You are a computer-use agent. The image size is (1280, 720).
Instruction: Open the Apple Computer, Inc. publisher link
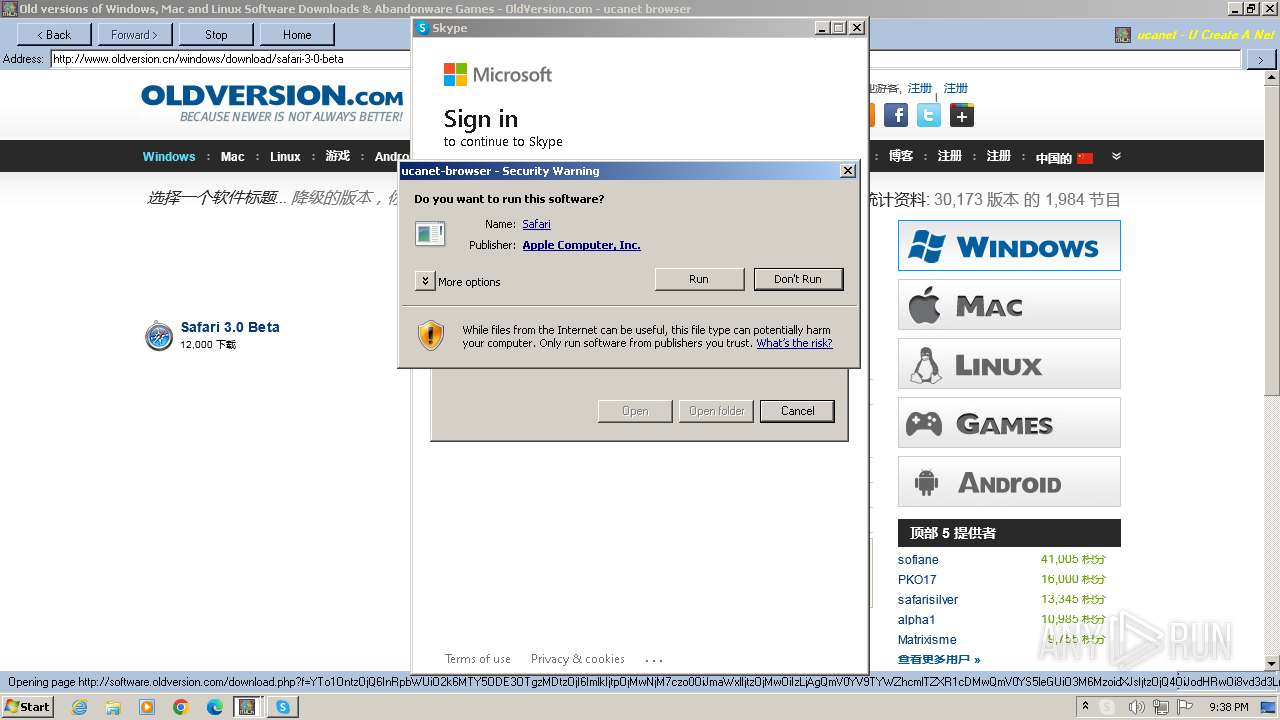pyautogui.click(x=581, y=245)
